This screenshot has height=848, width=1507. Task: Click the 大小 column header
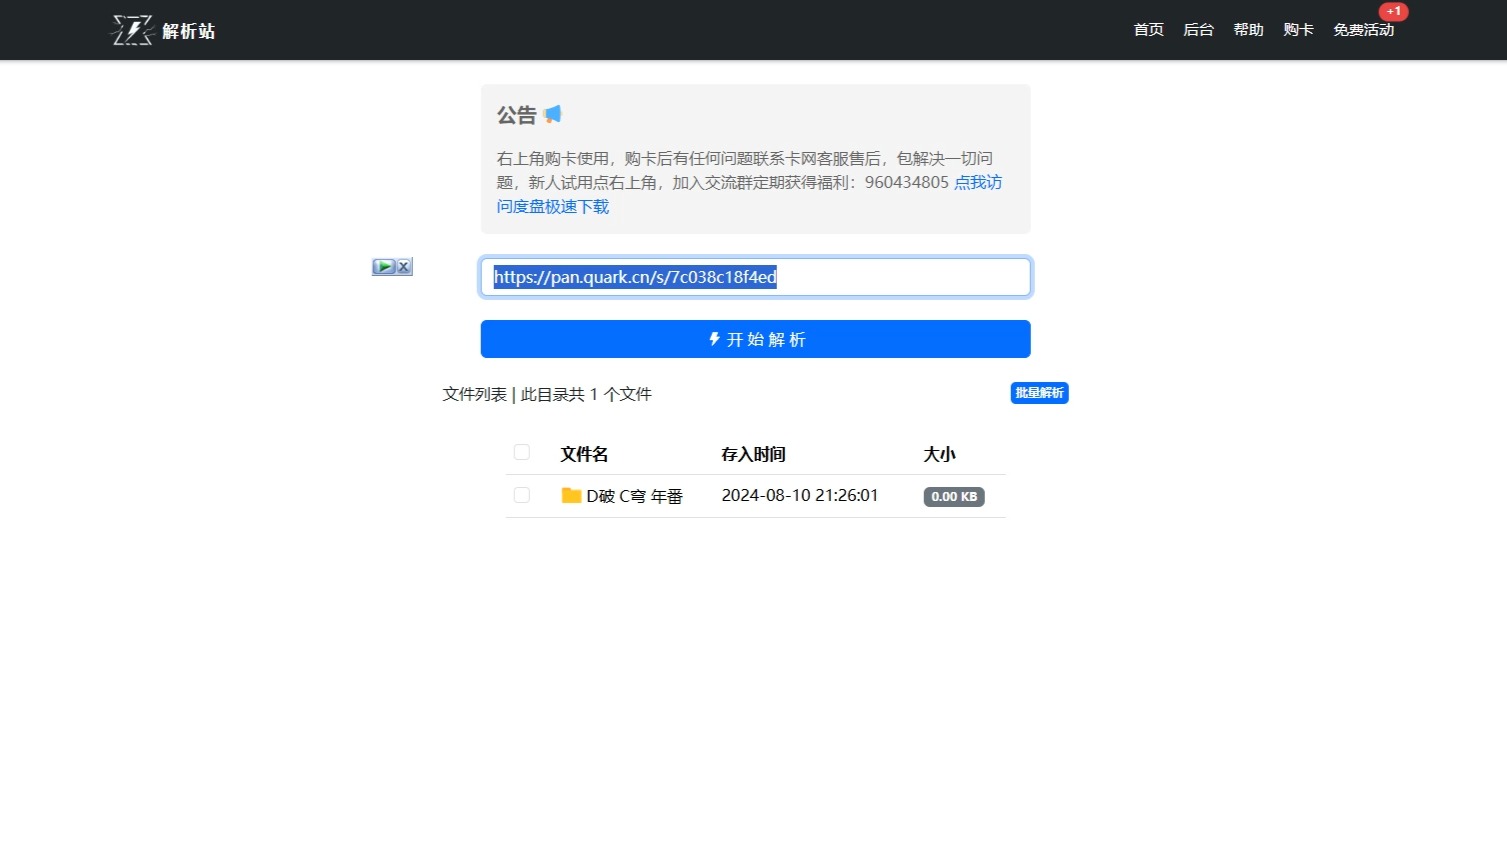click(x=939, y=454)
